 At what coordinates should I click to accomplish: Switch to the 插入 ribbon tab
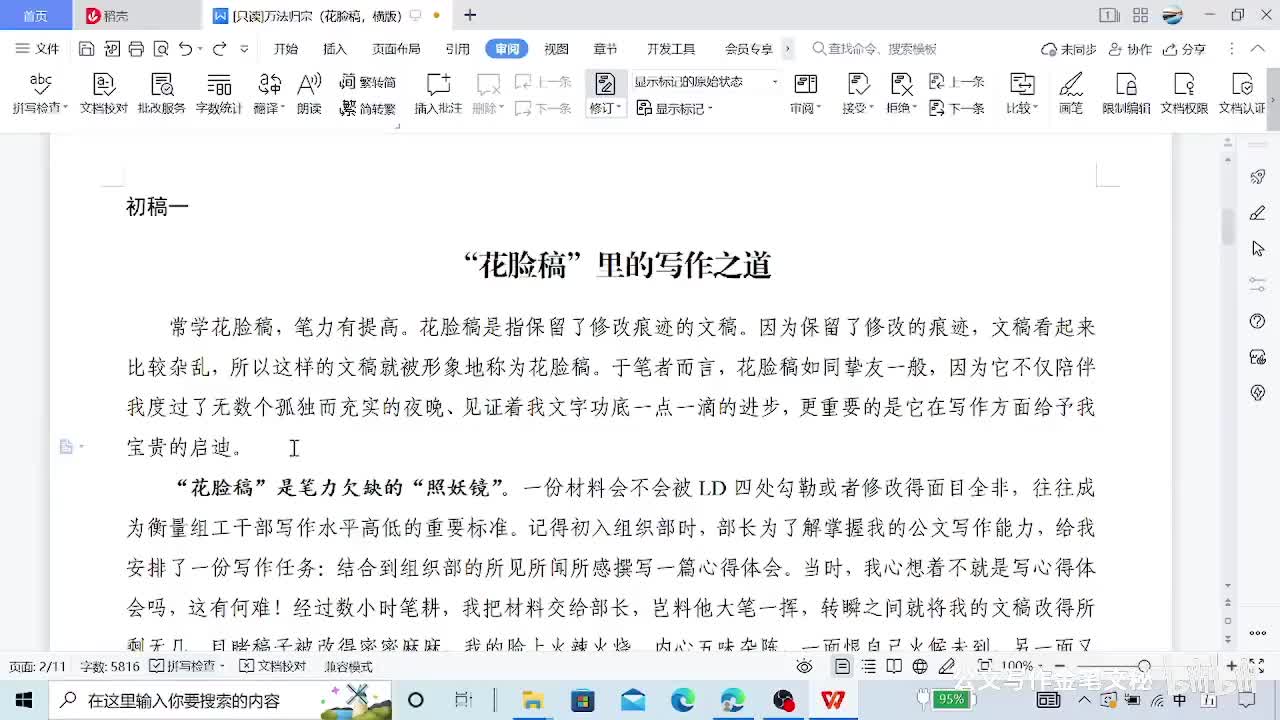tap(335, 49)
